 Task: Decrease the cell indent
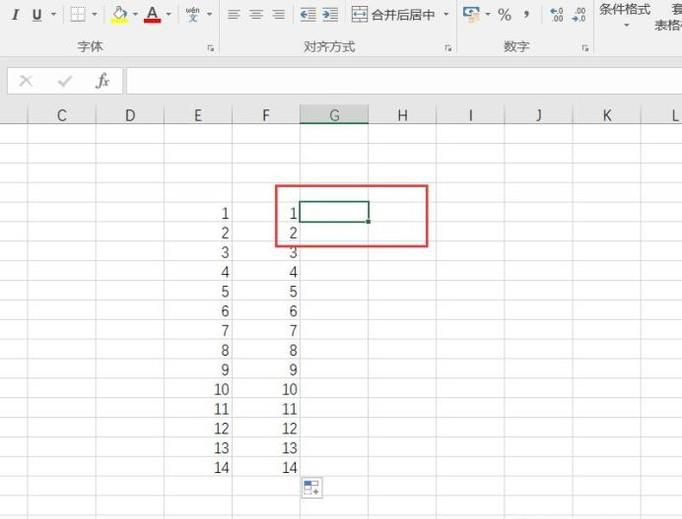pyautogui.click(x=308, y=15)
